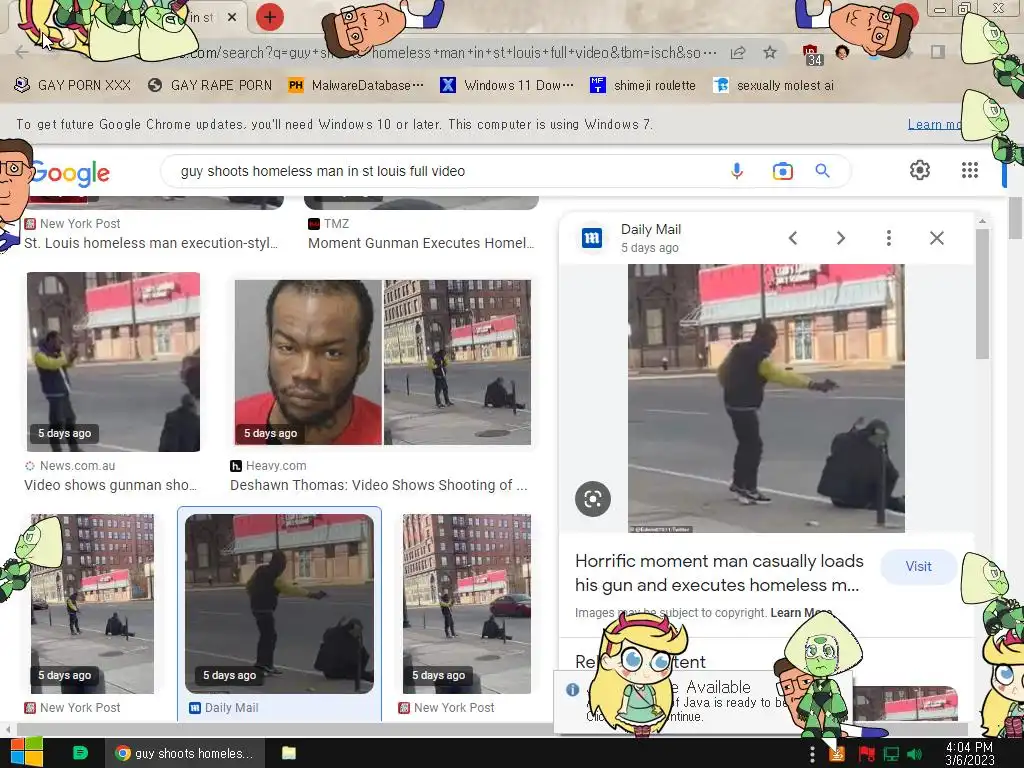Viewport: 1024px width, 768px height.
Task: Open the preview headline 'Horrific moment man casually...'
Action: tap(719, 573)
